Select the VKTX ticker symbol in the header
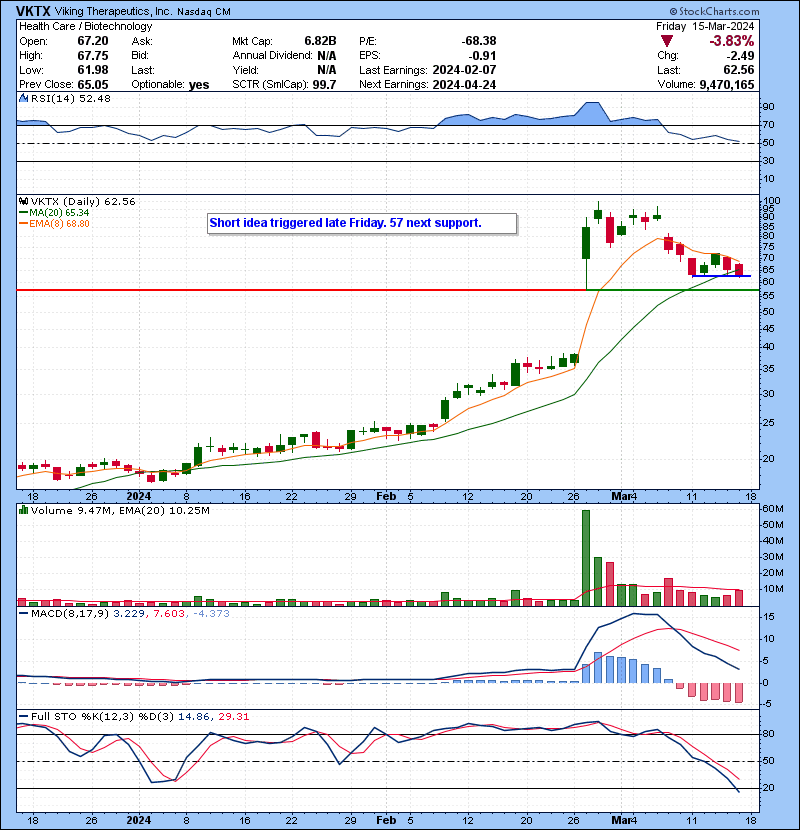This screenshot has height=830, width=800. click(x=33, y=11)
